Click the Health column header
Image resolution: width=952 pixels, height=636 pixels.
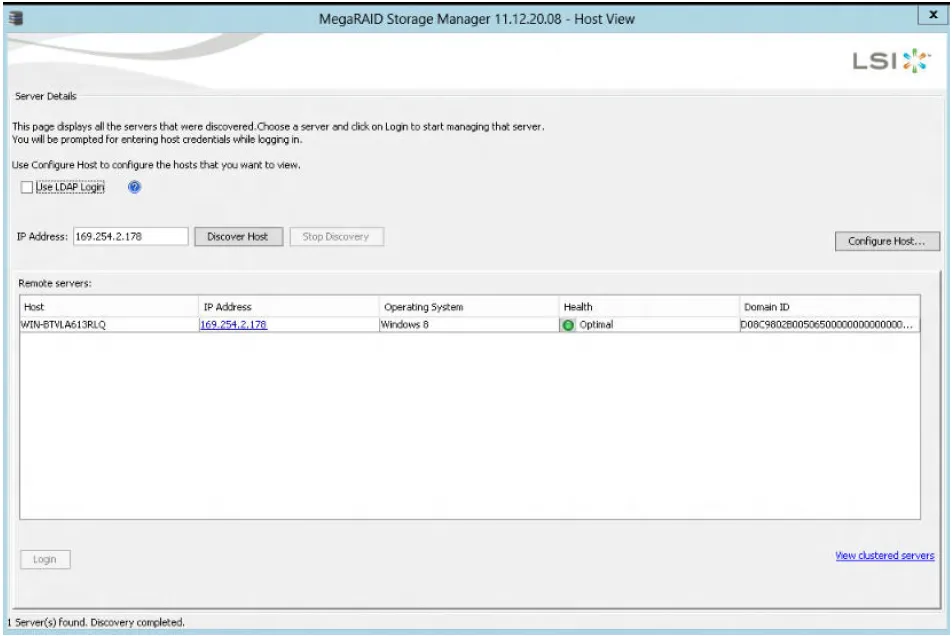[648, 307]
